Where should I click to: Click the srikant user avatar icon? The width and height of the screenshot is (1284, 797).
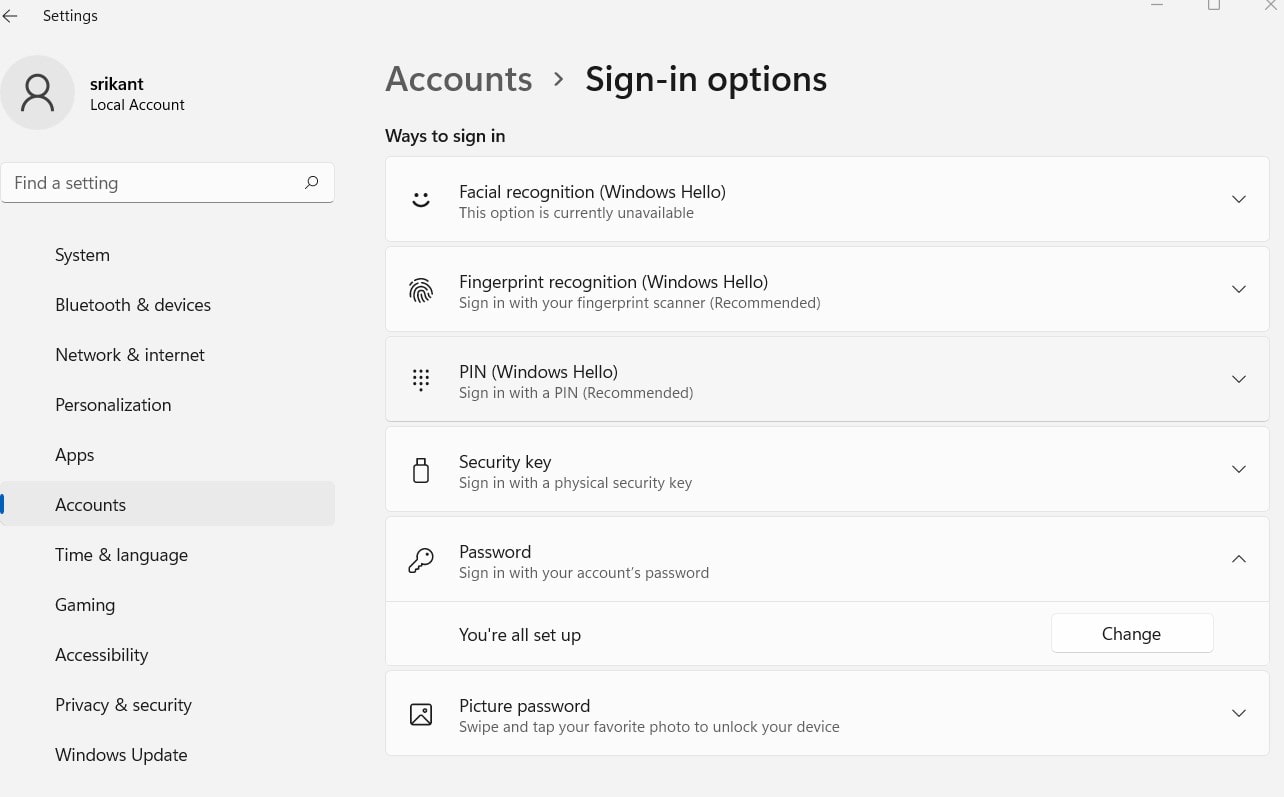click(38, 92)
